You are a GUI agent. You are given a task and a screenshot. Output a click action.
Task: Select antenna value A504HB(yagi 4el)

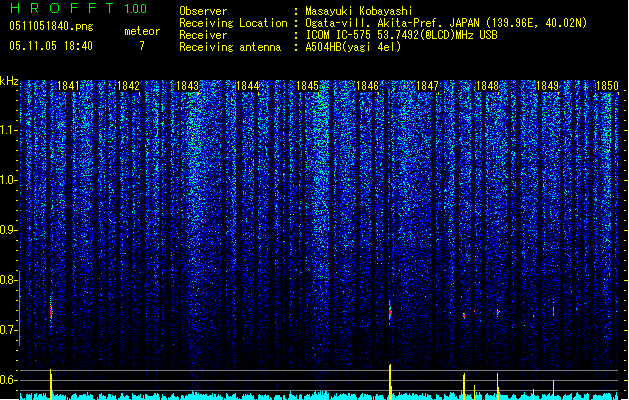353,47
